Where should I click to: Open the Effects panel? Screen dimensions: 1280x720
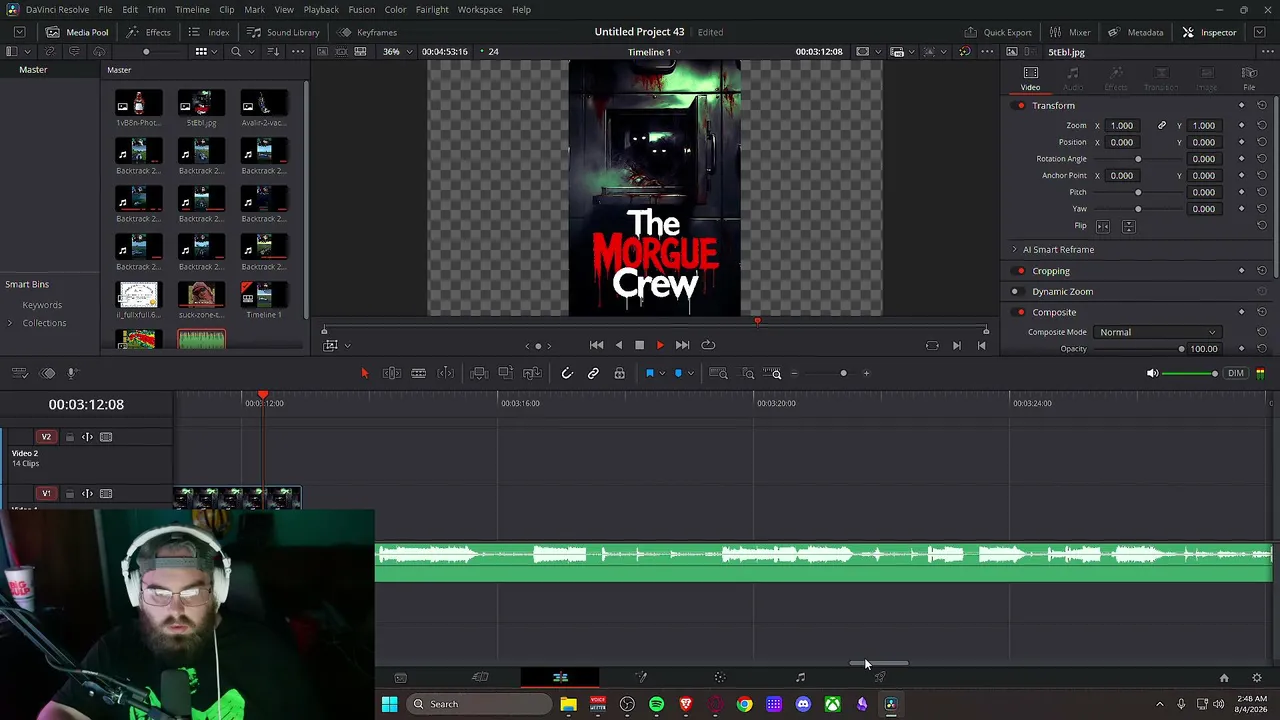pyautogui.click(x=149, y=32)
